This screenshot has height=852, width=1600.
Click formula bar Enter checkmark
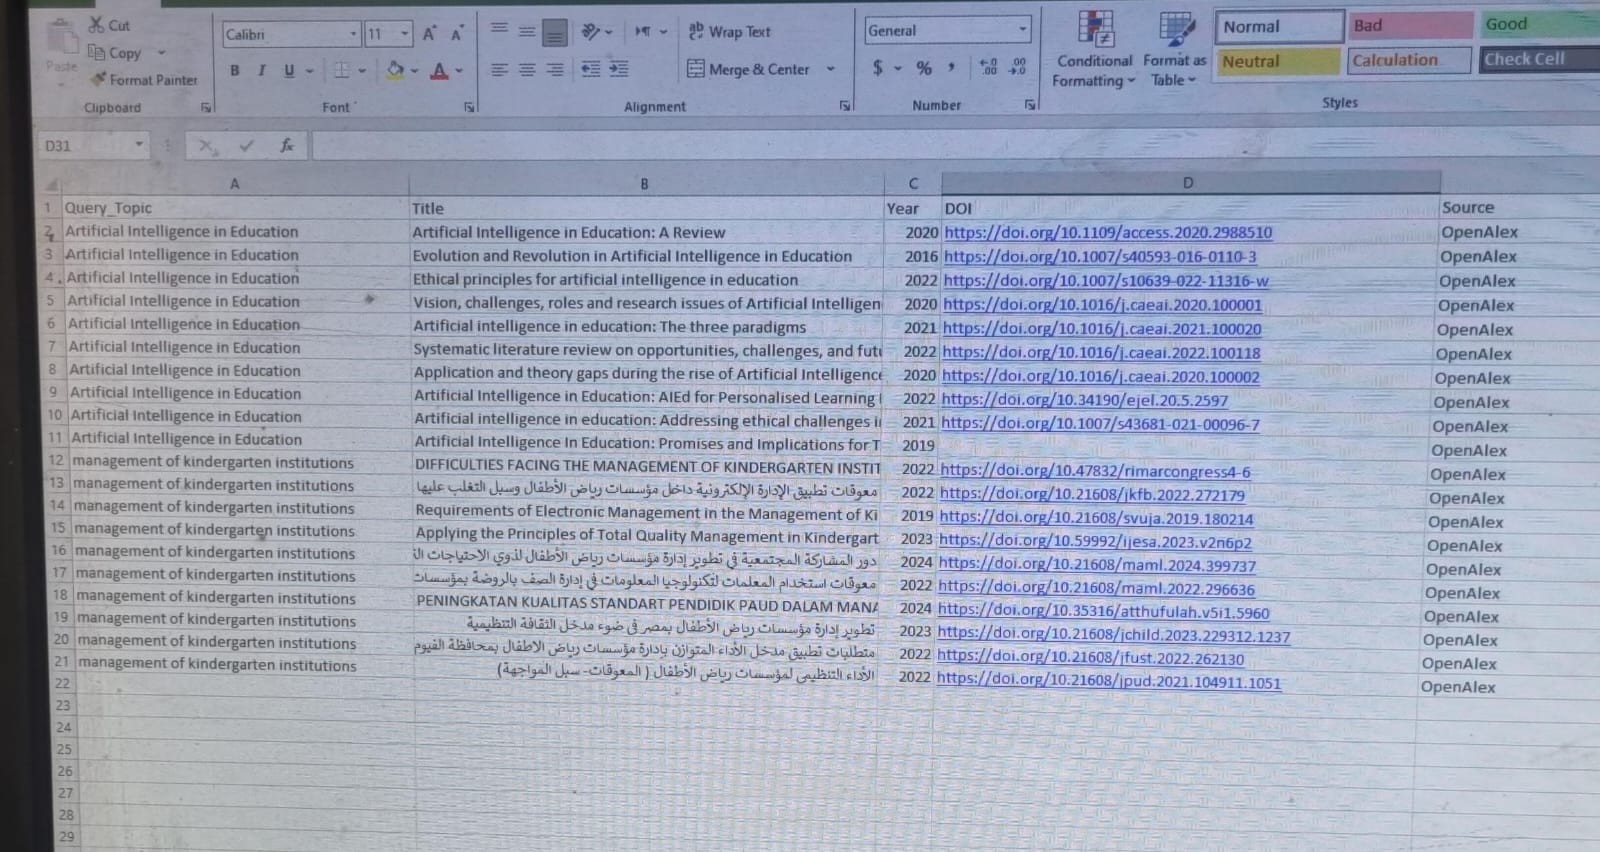point(246,146)
